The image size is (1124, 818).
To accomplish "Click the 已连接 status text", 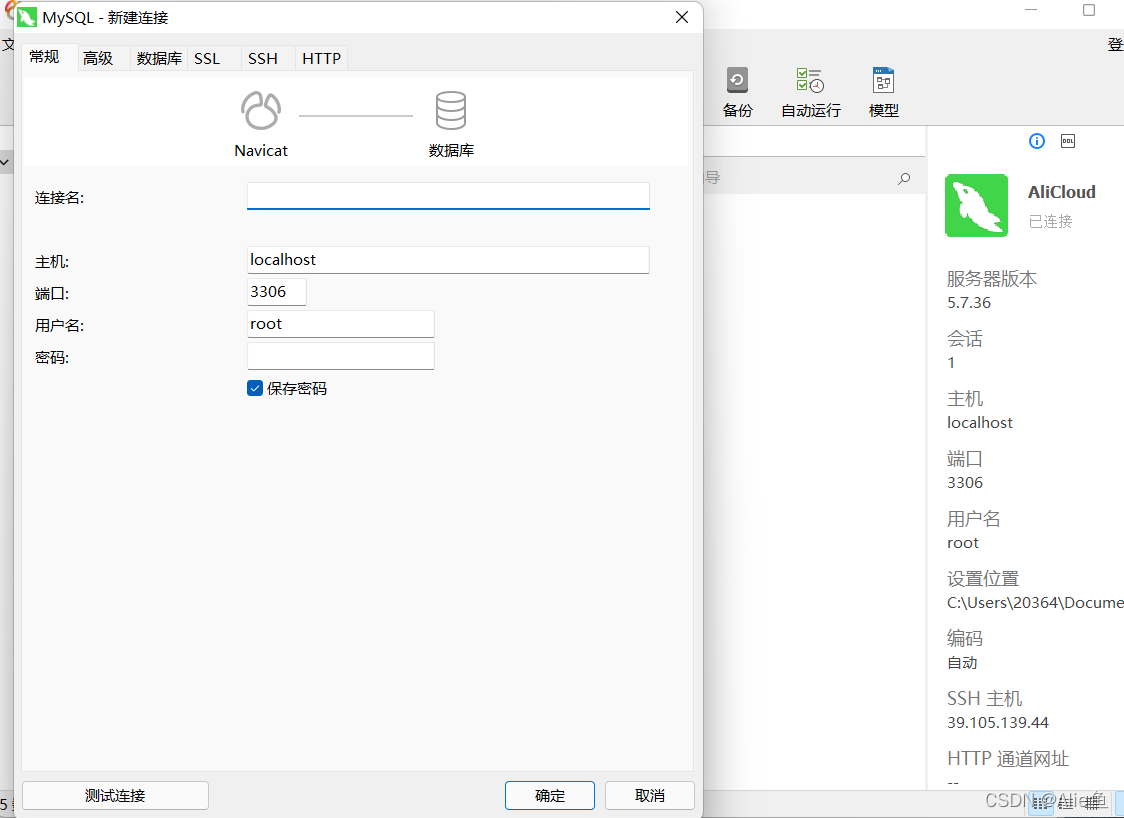I will (1050, 222).
